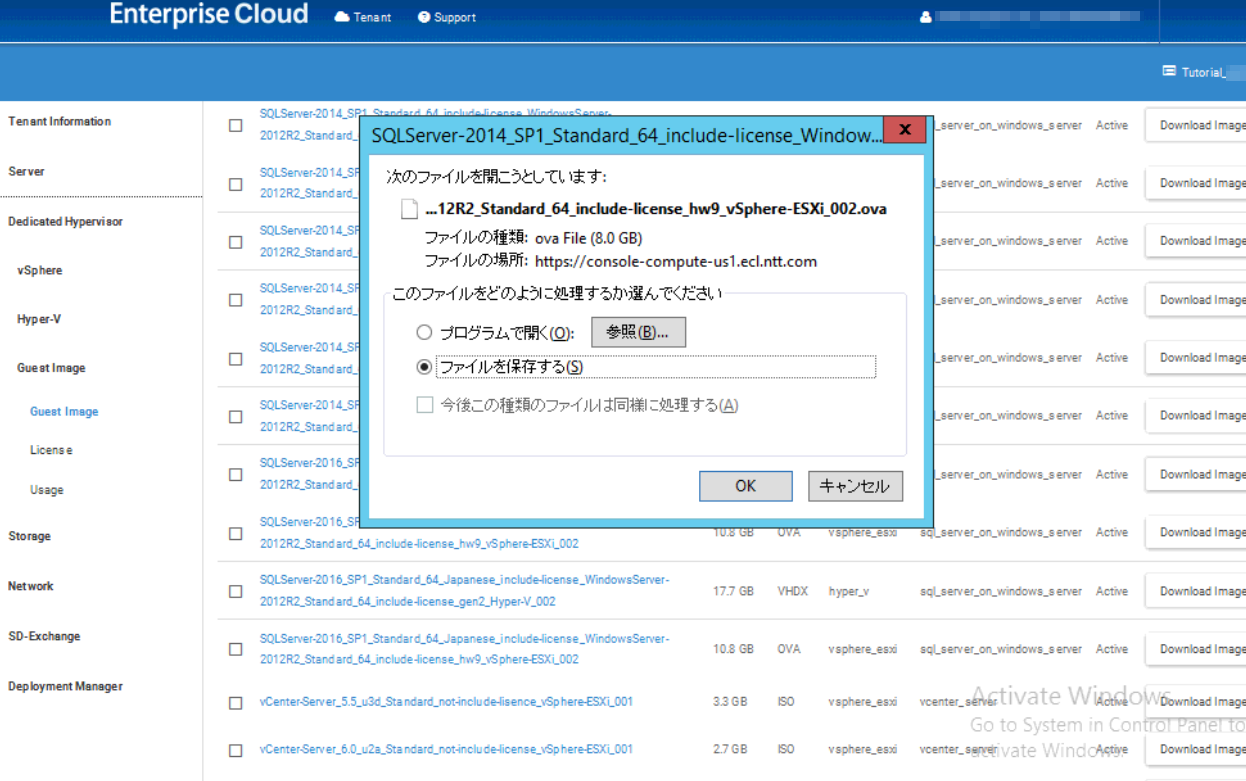The width and height of the screenshot is (1246, 781).
Task: Click Download Image for vCenter-Server_6.0_u2a row
Action: pyautogui.click(x=1195, y=749)
